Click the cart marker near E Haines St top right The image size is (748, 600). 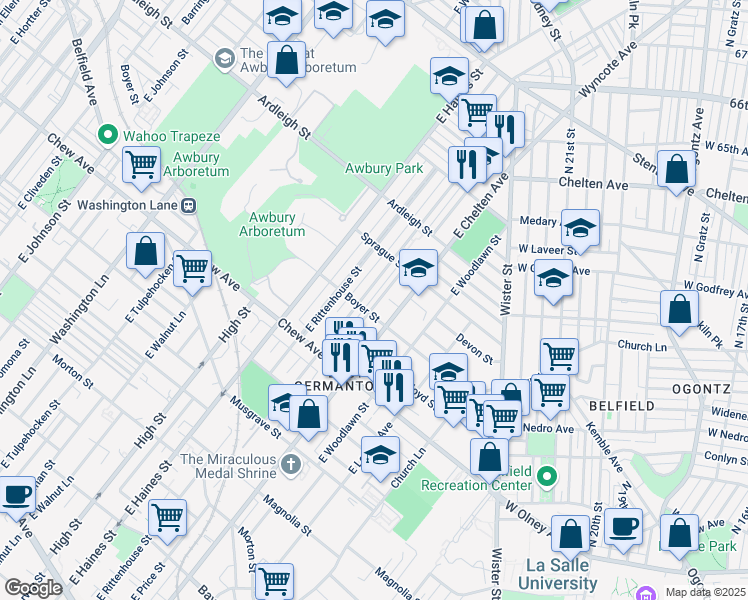coord(477,114)
